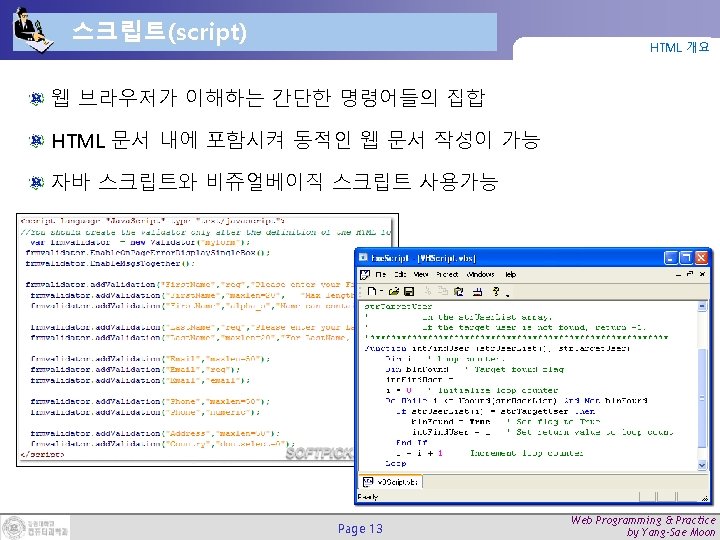Click 'by Yang-Sae Moon' footer text
Viewport: 720px width, 540px height.
click(x=671, y=532)
